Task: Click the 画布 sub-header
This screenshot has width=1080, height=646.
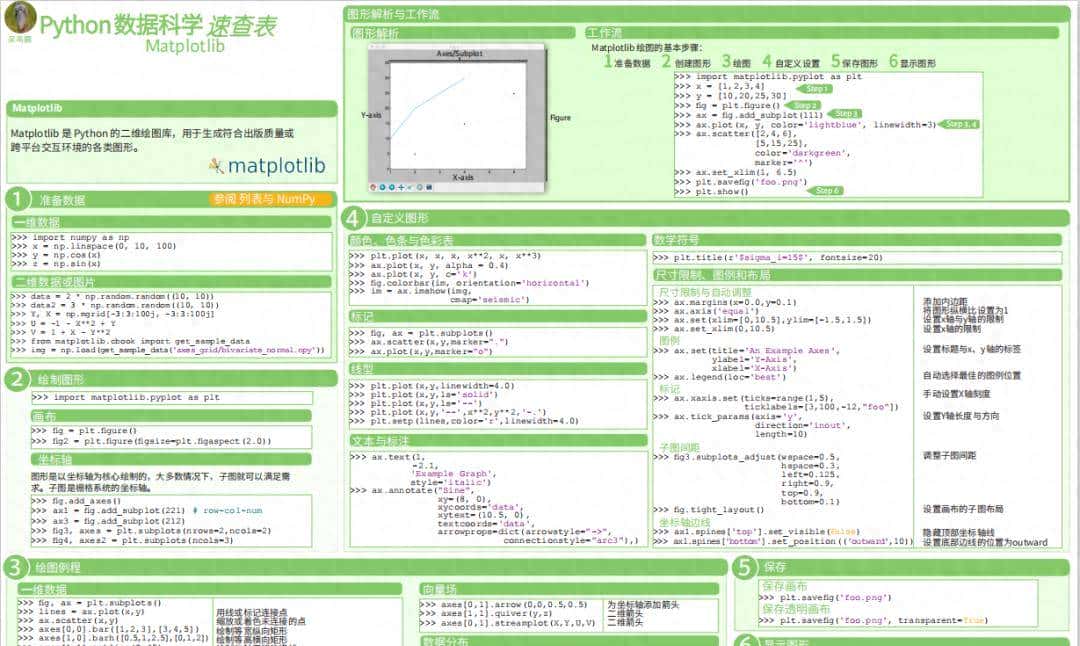Action: (171, 416)
